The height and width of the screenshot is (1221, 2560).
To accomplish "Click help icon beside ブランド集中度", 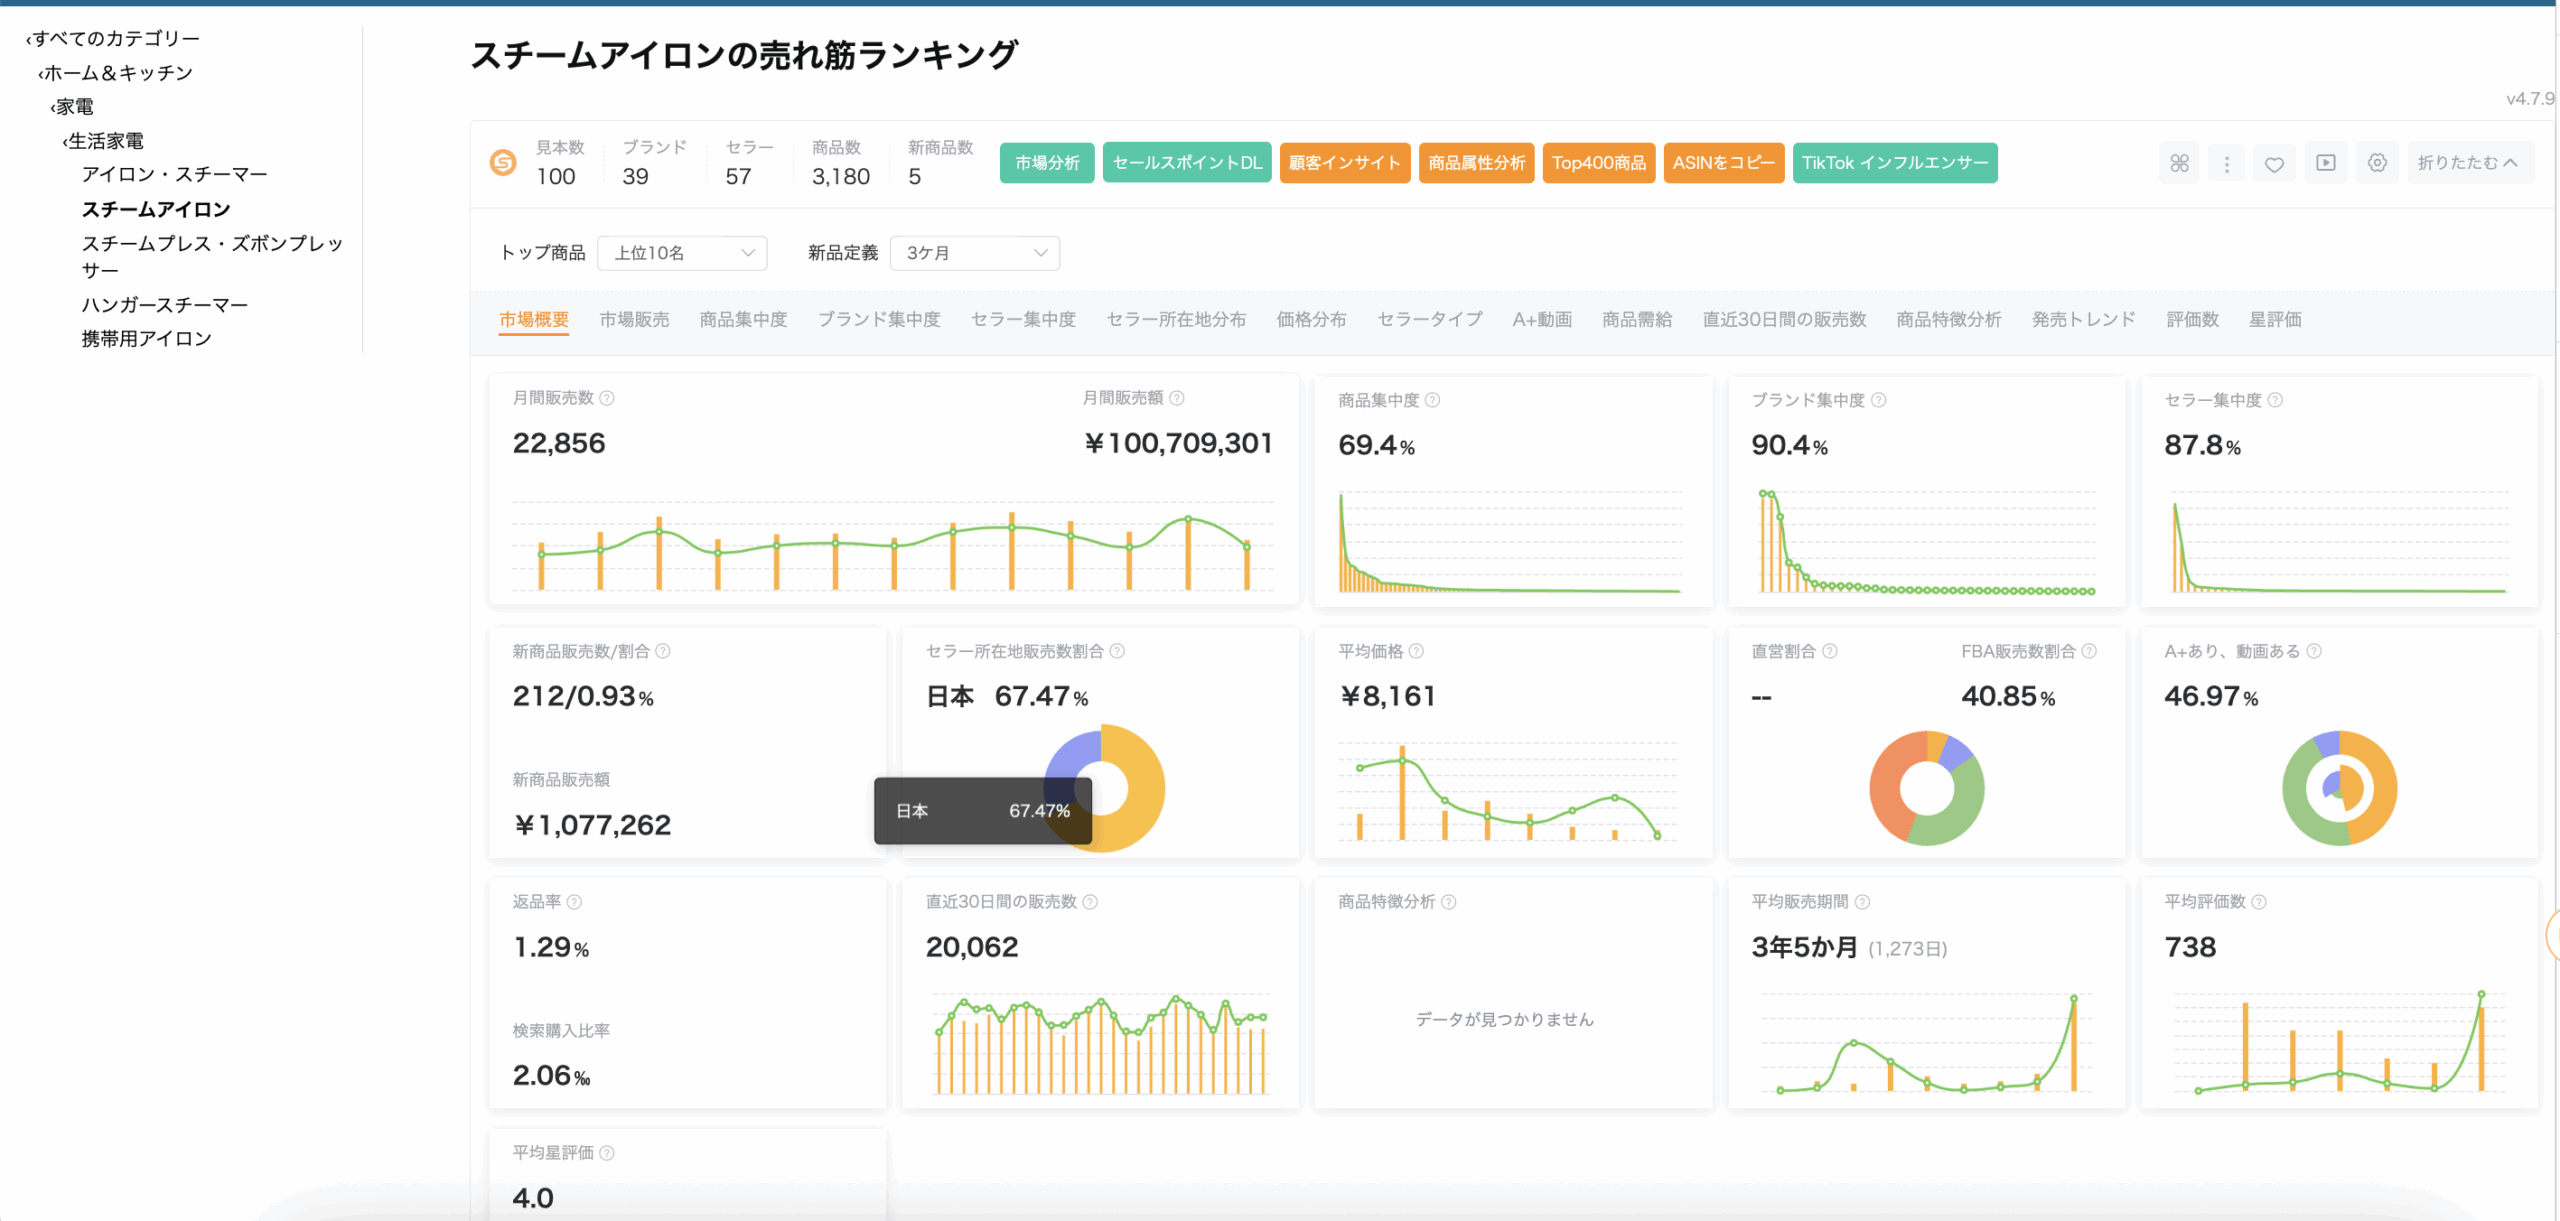I will [1879, 400].
